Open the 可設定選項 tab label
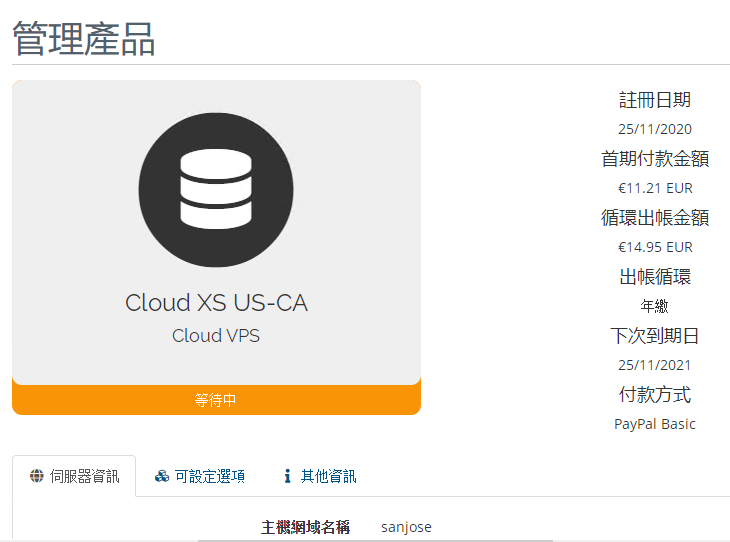 (210, 476)
